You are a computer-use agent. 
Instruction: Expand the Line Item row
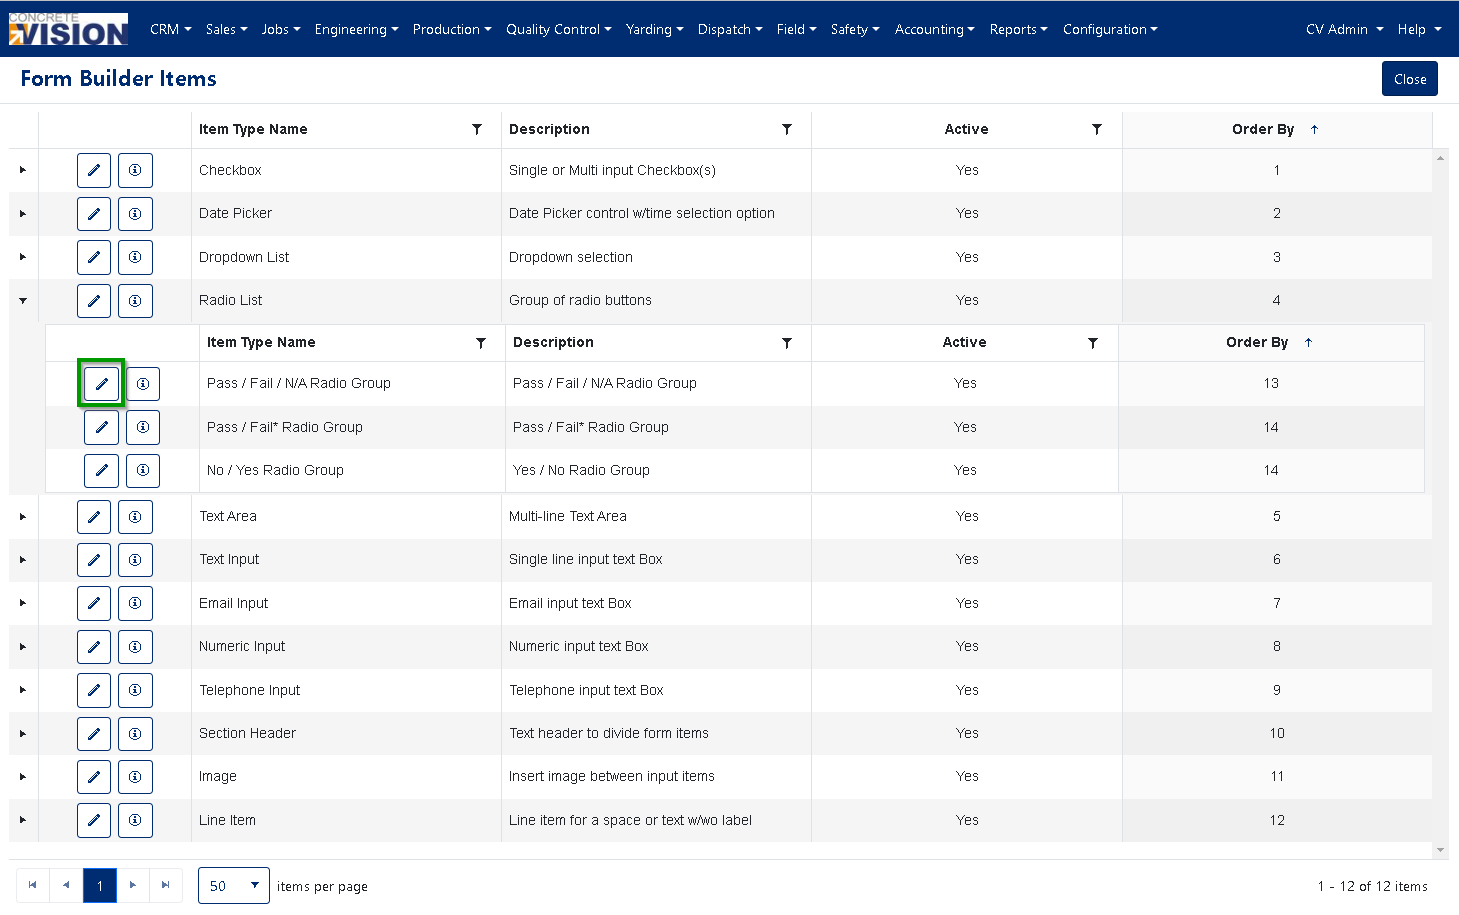click(23, 820)
